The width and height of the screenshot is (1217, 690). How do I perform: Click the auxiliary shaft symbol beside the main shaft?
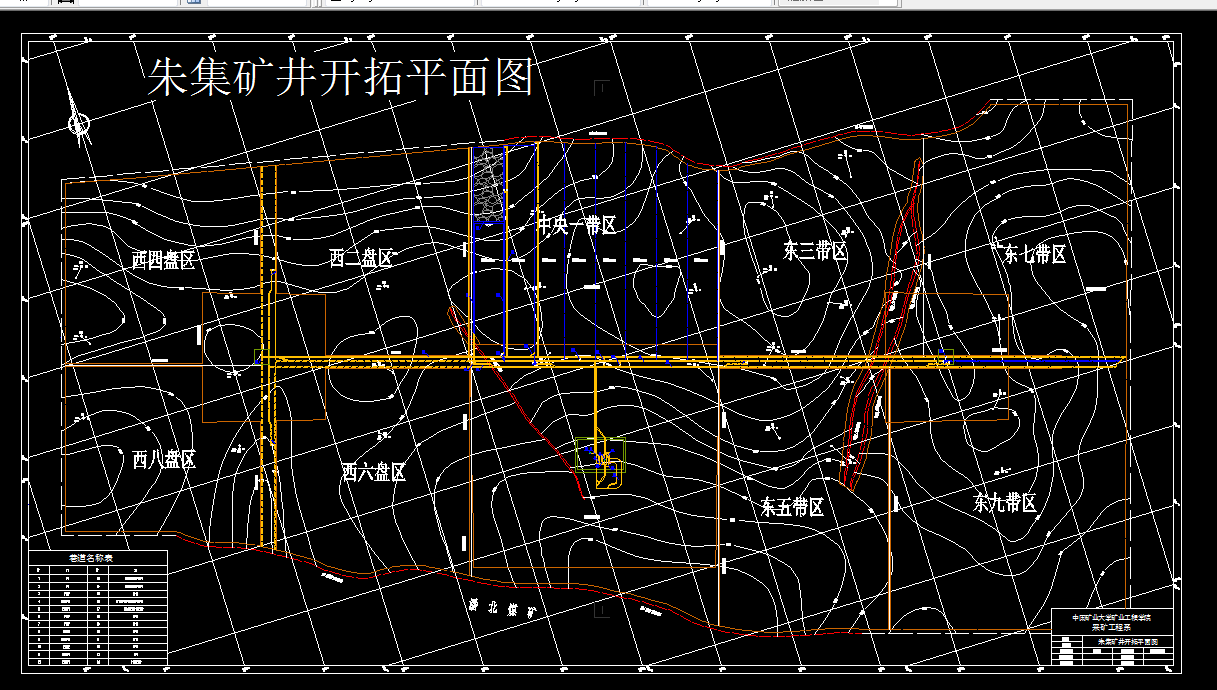(x=608, y=462)
